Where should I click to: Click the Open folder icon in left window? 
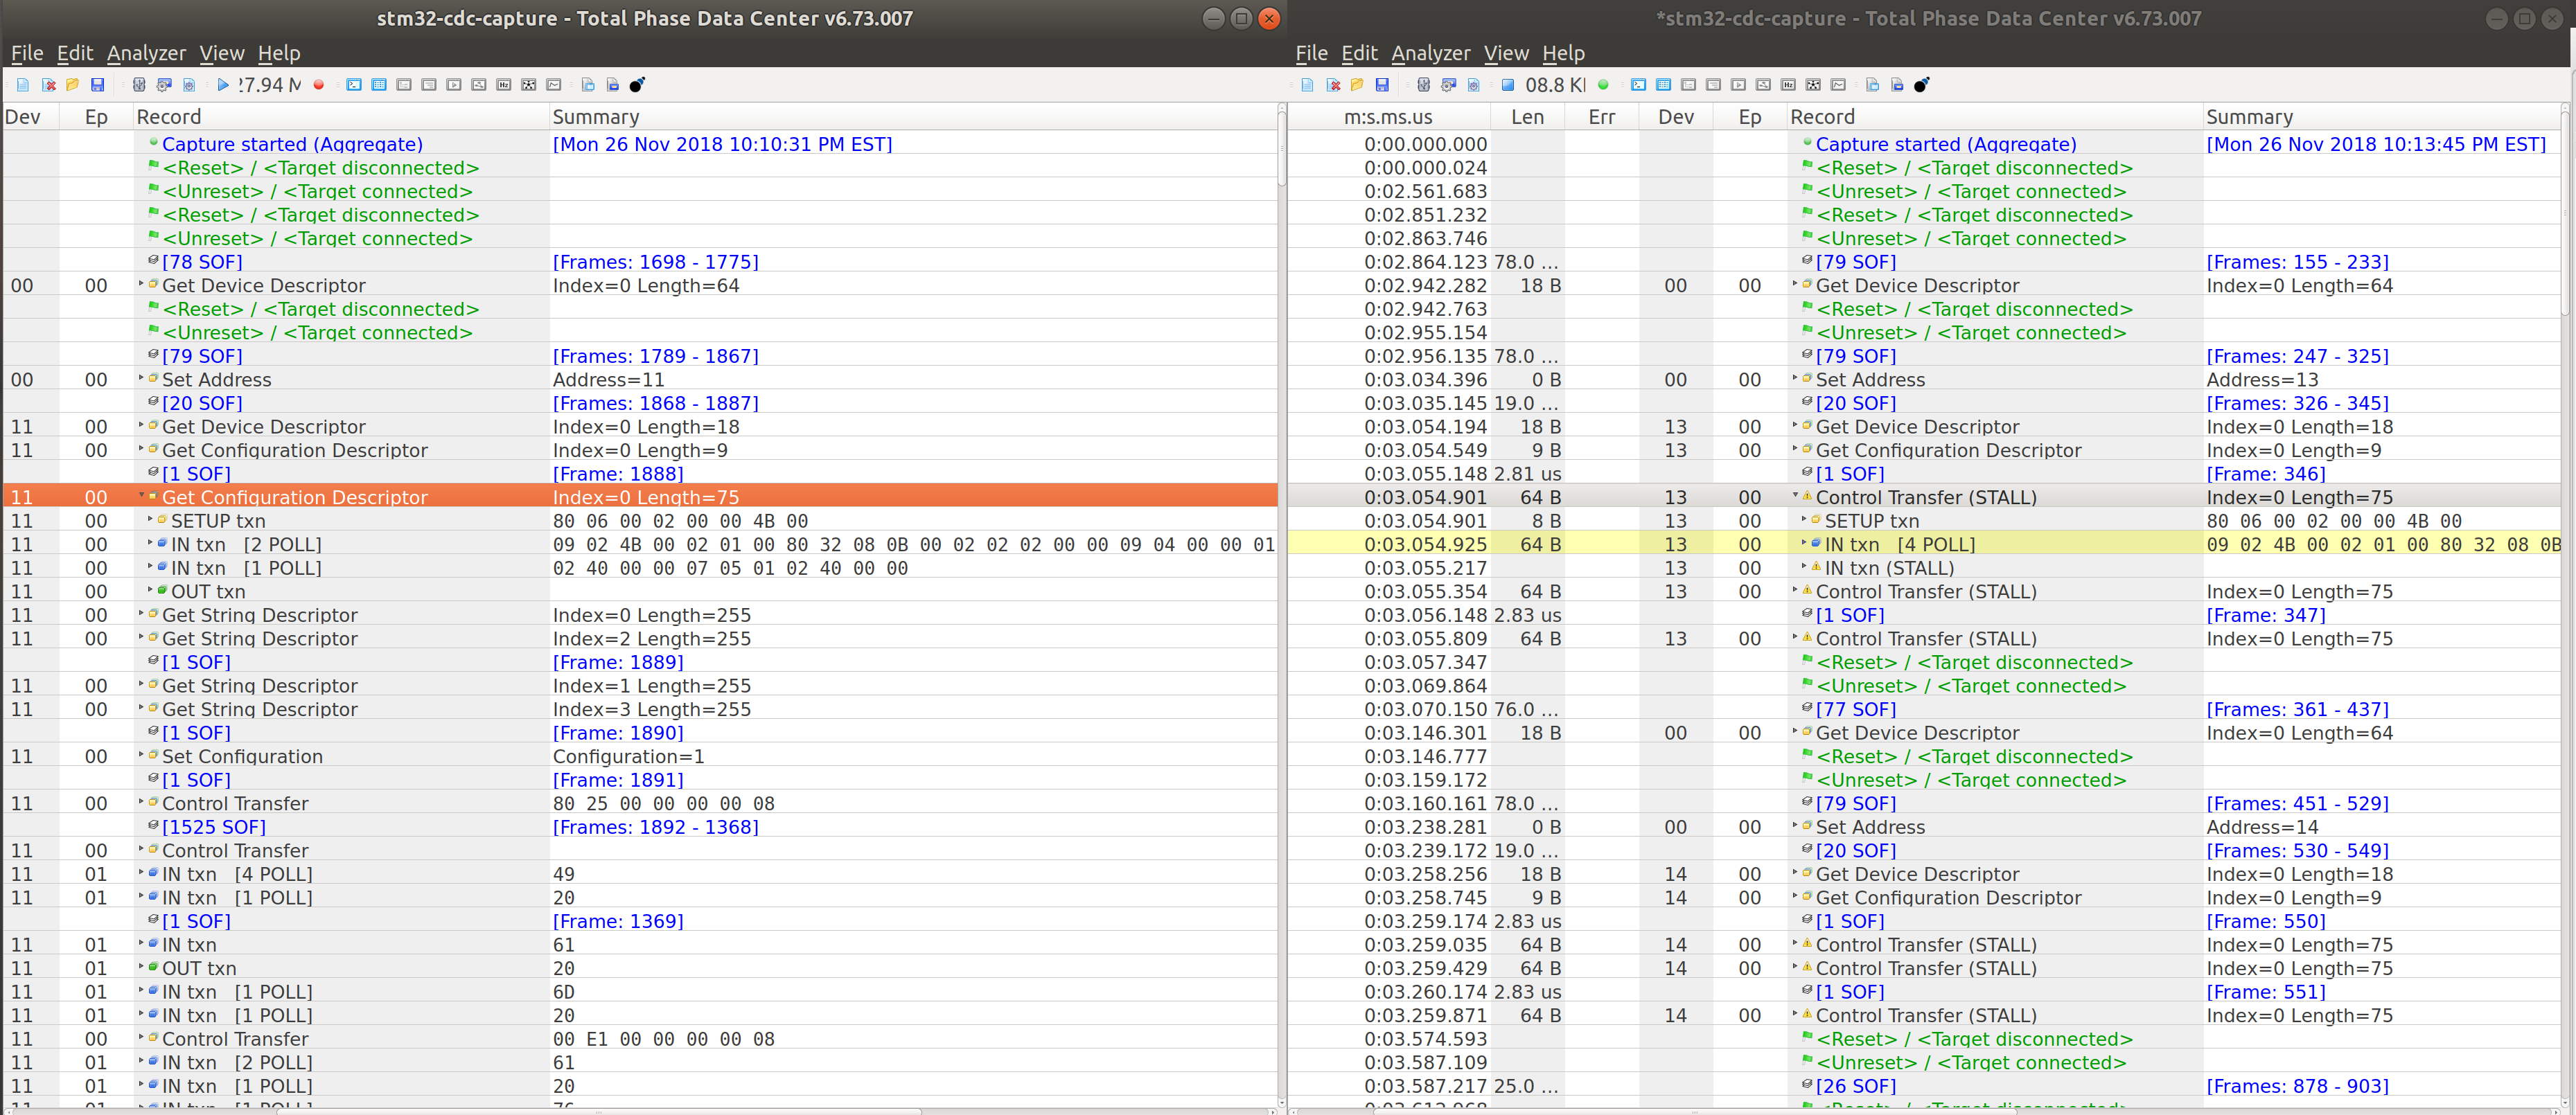pos(72,85)
